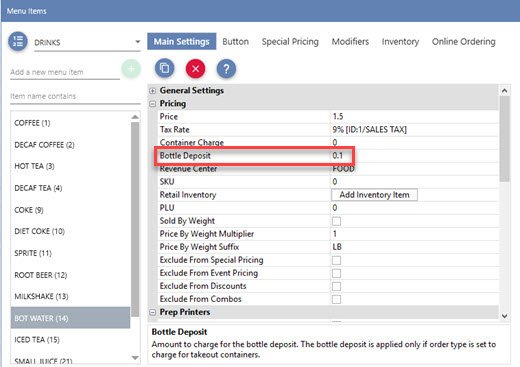Open the help question mark icon
Viewport: 520px width, 367px height.
click(226, 69)
